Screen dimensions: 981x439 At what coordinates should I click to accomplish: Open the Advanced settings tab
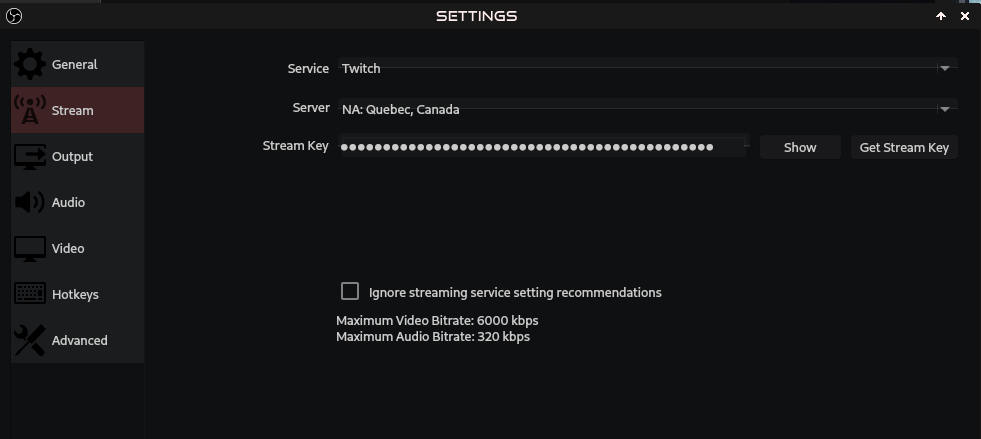tap(78, 340)
